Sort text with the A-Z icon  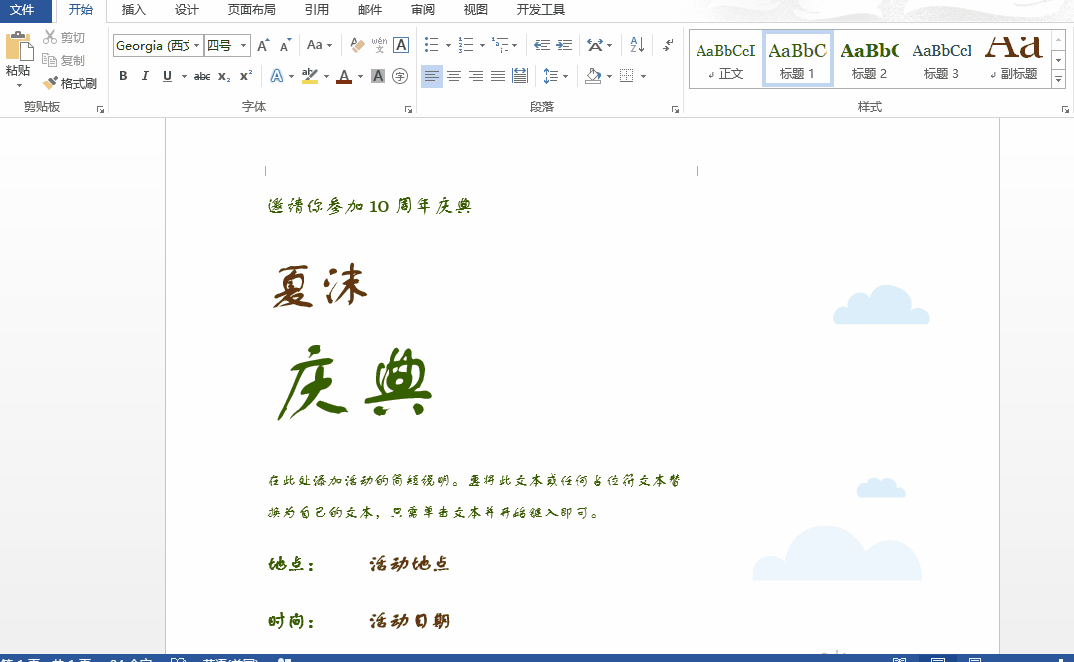click(637, 45)
